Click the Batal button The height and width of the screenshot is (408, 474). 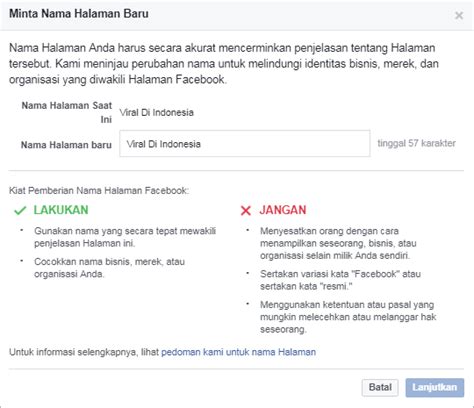tap(380, 387)
